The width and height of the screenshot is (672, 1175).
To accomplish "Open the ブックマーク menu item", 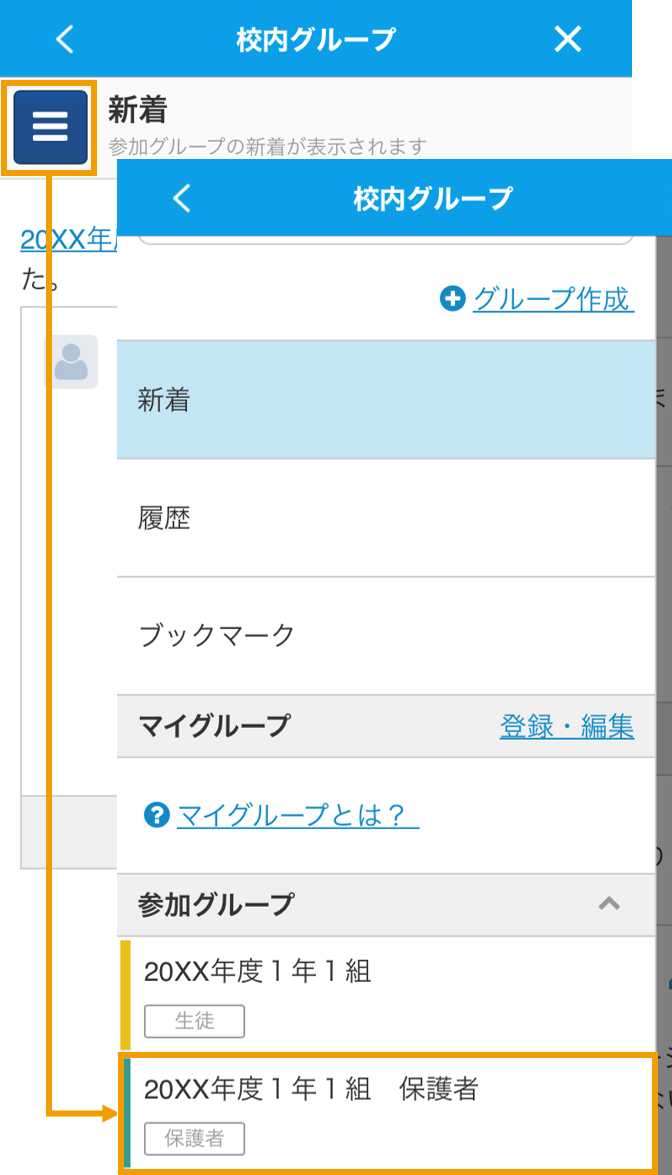I will (x=386, y=635).
